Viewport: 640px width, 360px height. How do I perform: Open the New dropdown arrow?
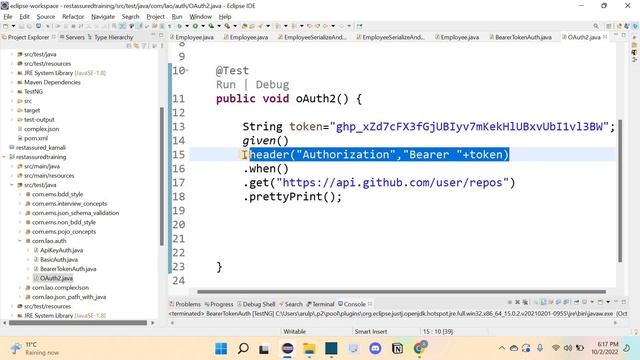pos(13,26)
